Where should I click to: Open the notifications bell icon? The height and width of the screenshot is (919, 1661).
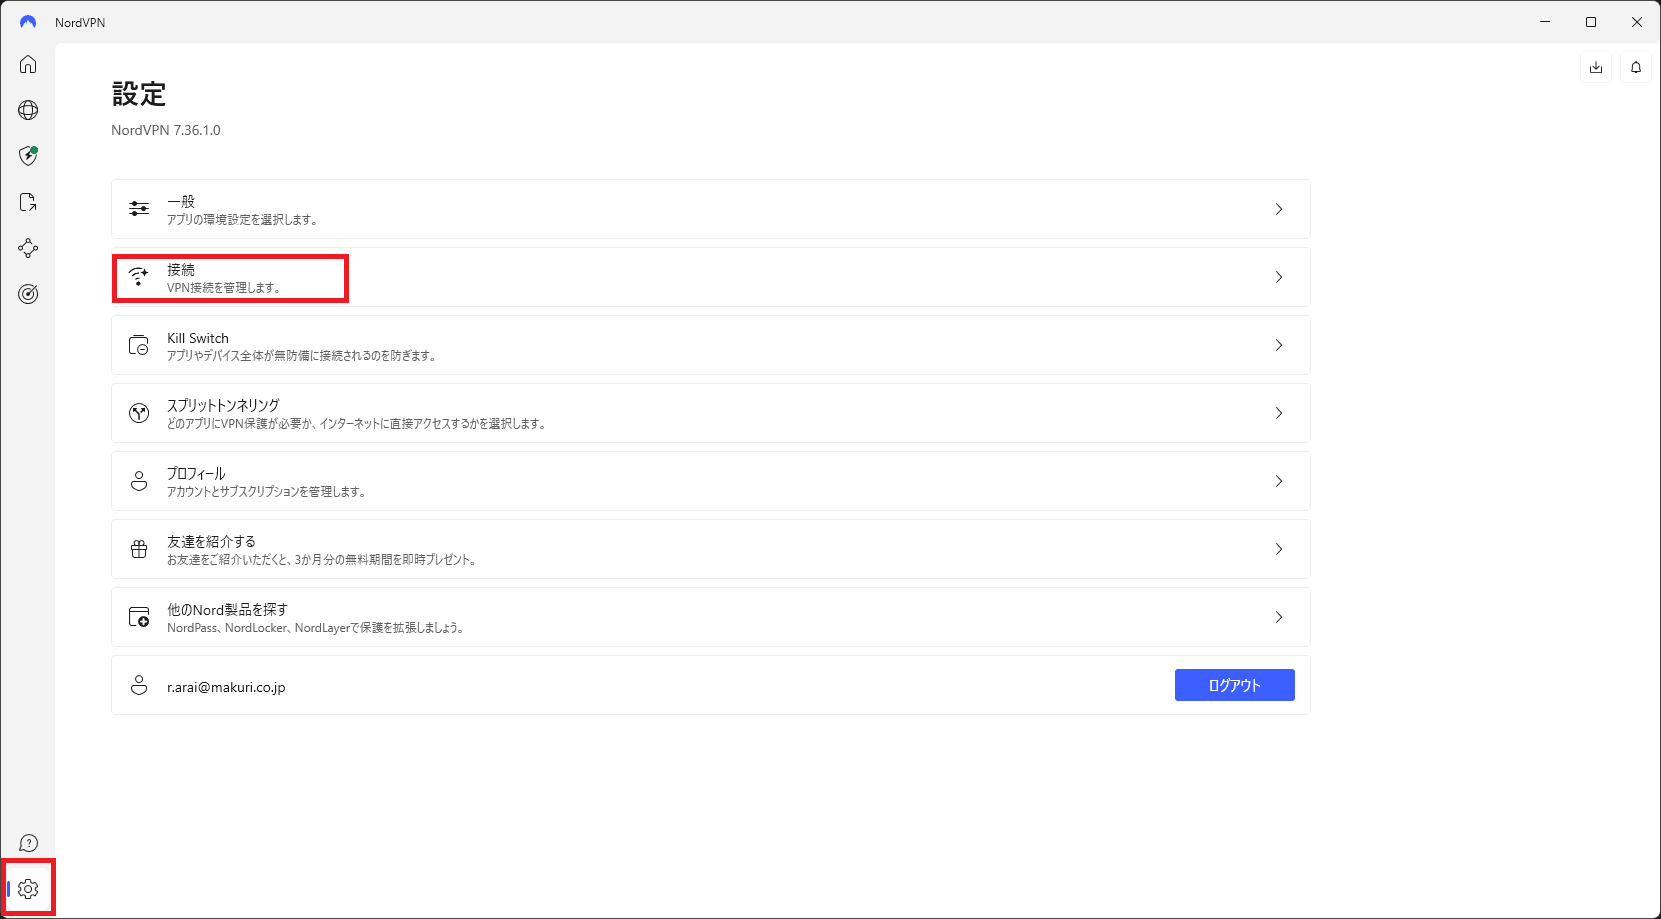click(x=1636, y=68)
